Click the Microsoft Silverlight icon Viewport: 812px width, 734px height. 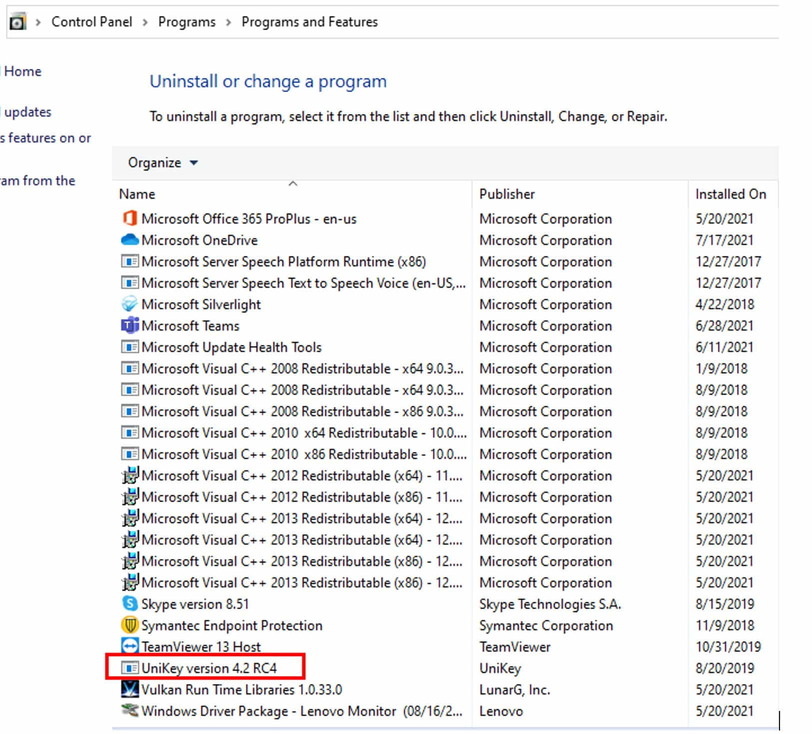click(x=129, y=304)
